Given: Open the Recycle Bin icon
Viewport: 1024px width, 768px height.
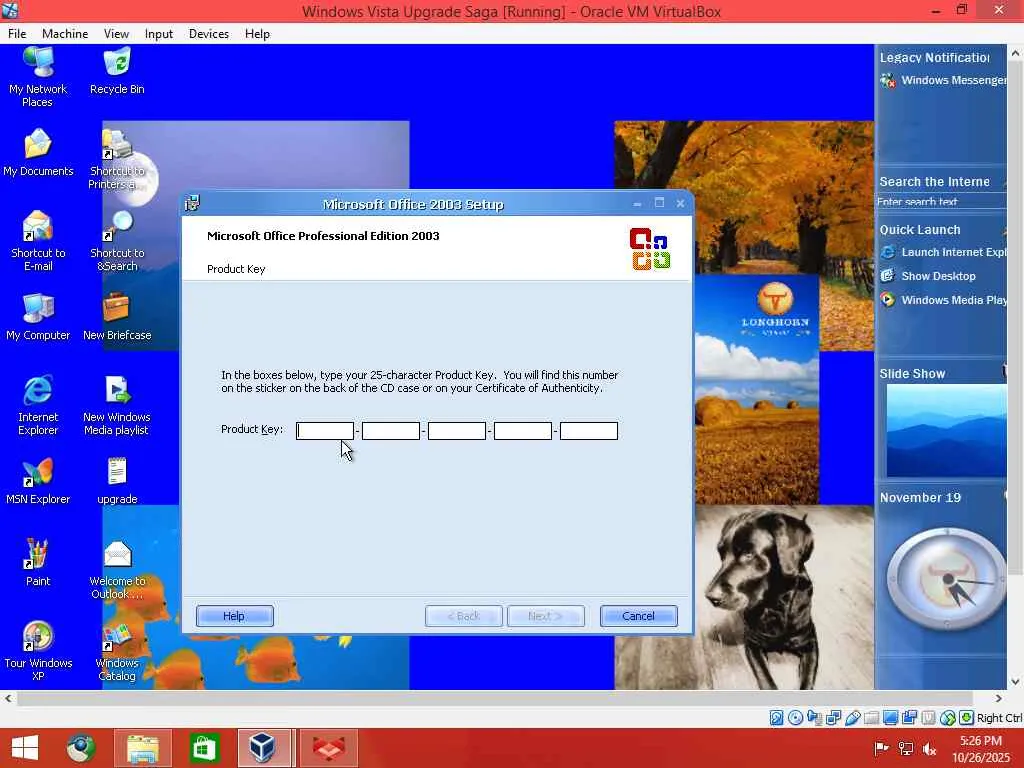Looking at the screenshot, I should [x=117, y=72].
